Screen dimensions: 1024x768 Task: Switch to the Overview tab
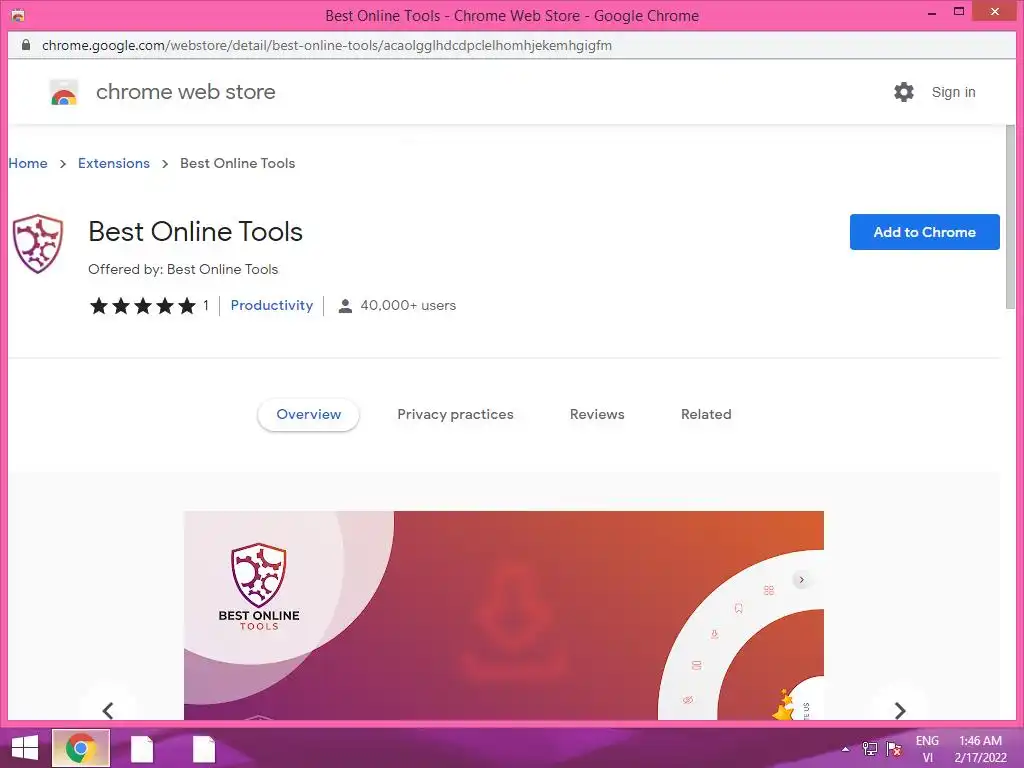pos(308,415)
